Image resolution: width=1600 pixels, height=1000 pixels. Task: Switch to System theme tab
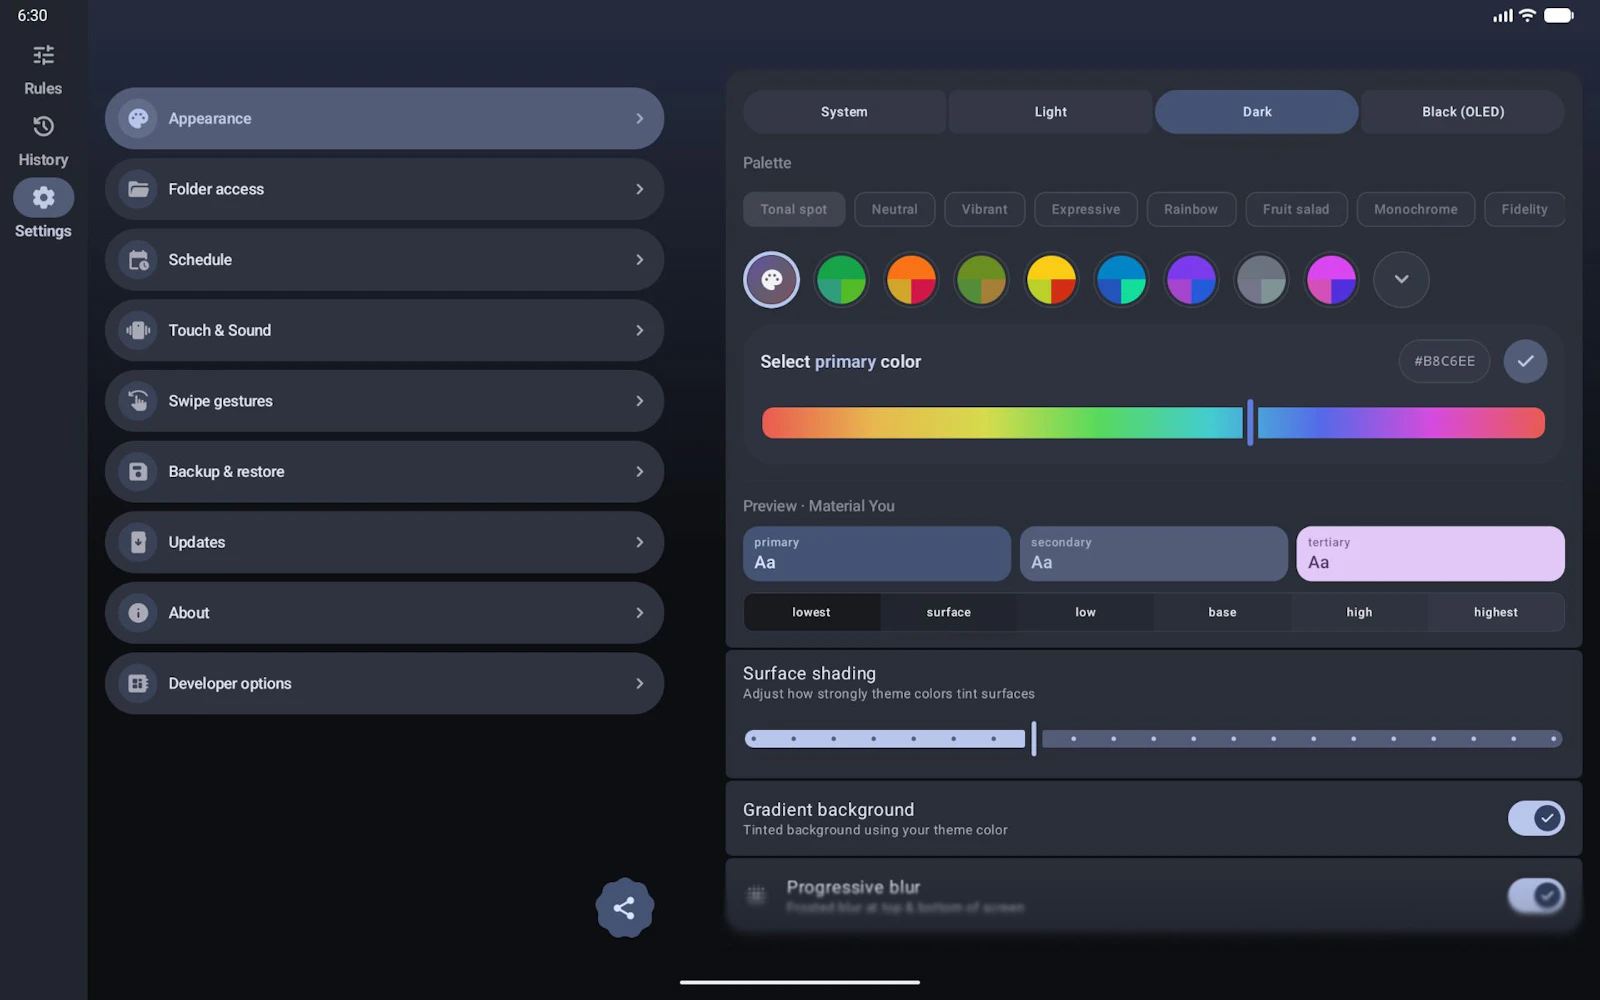click(844, 112)
